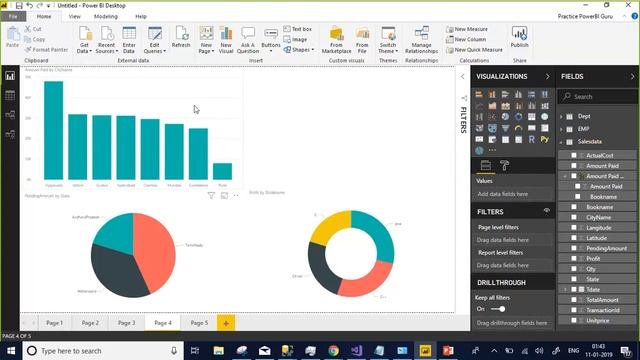Expand the EMP table
Screen dimensions: 640x360
tap(561, 129)
